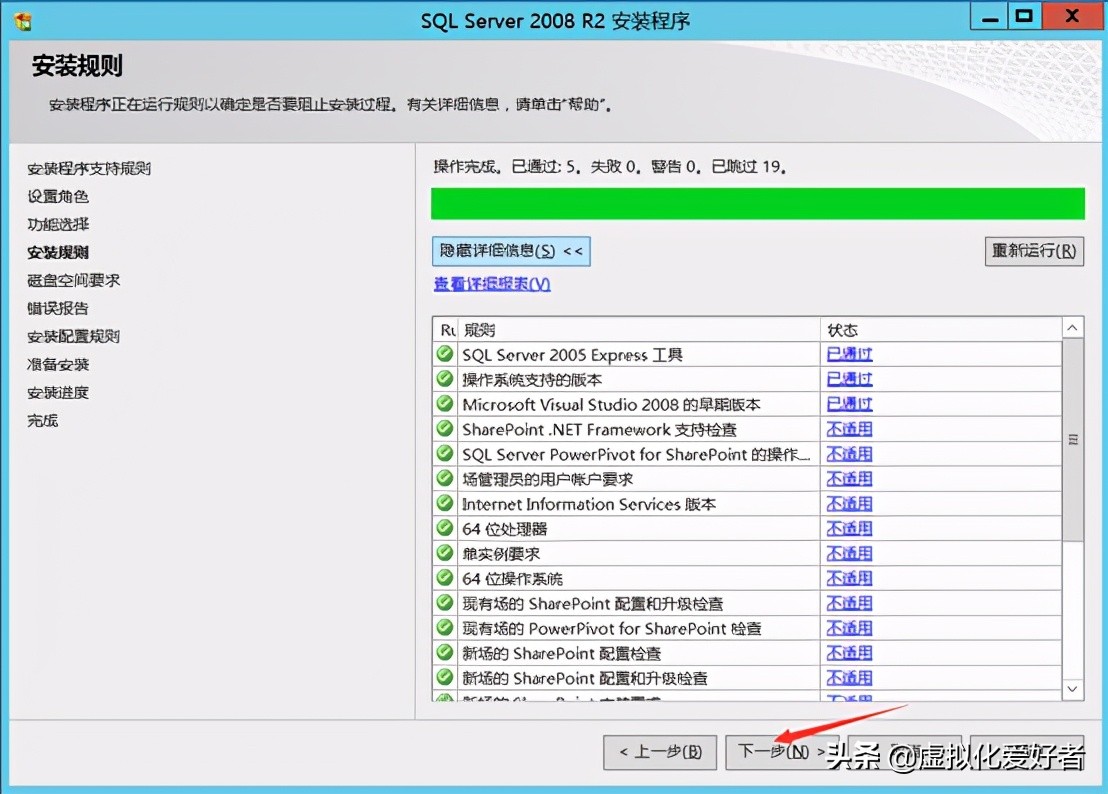
Task: Select 准备安装 step in sidebar
Action: (58, 365)
